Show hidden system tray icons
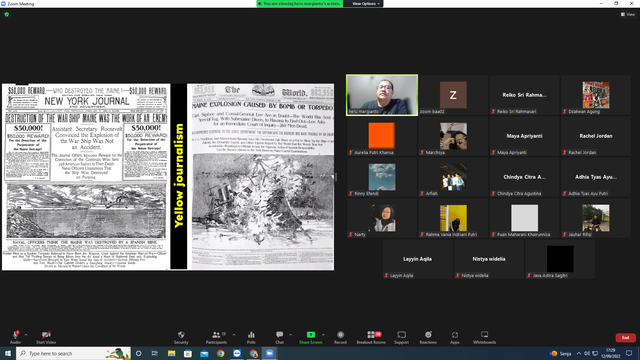640x360 pixels. point(579,353)
